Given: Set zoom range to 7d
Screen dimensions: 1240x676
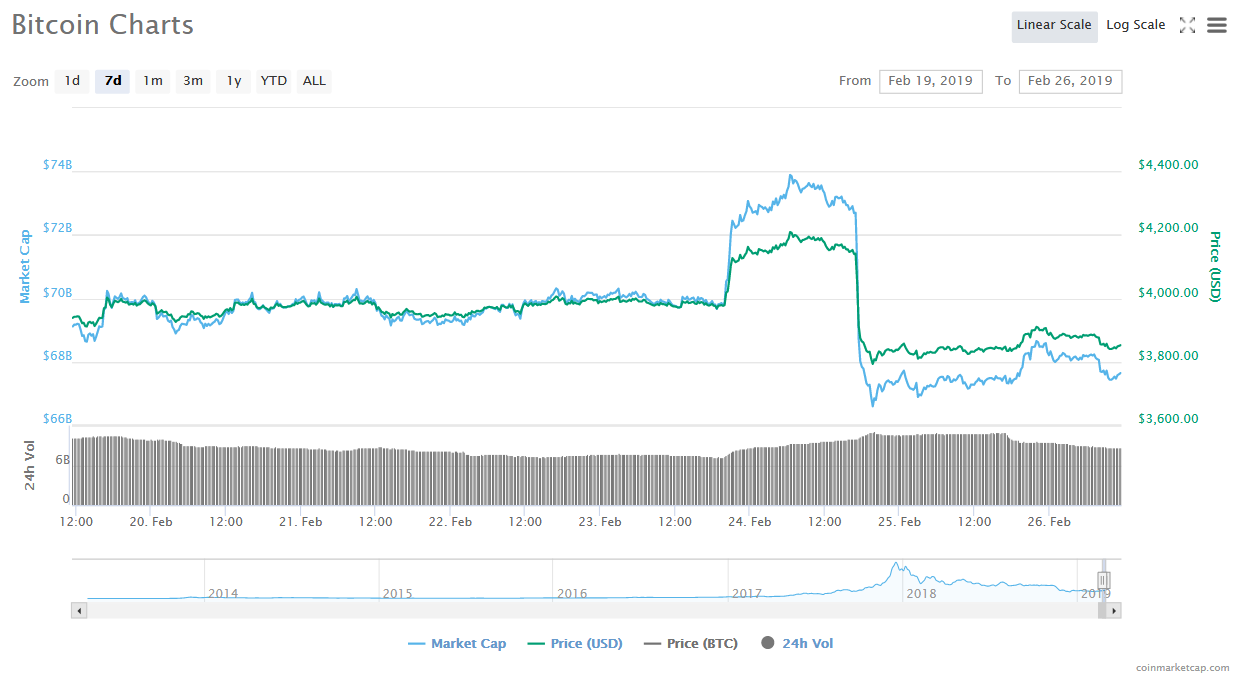Looking at the screenshot, I should coord(113,81).
